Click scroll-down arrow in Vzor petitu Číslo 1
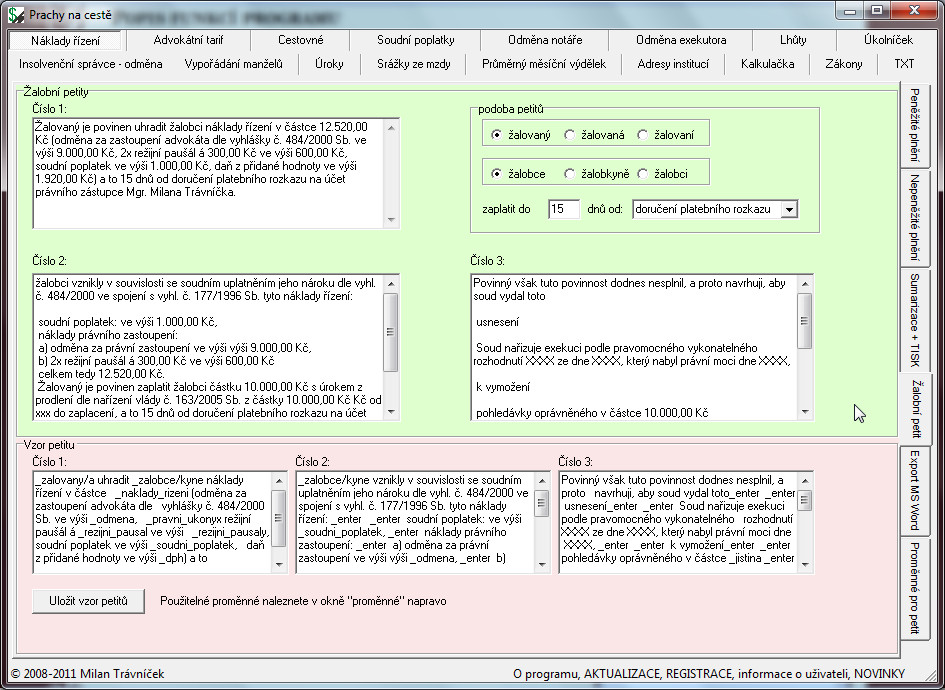The image size is (945, 690). click(278, 565)
